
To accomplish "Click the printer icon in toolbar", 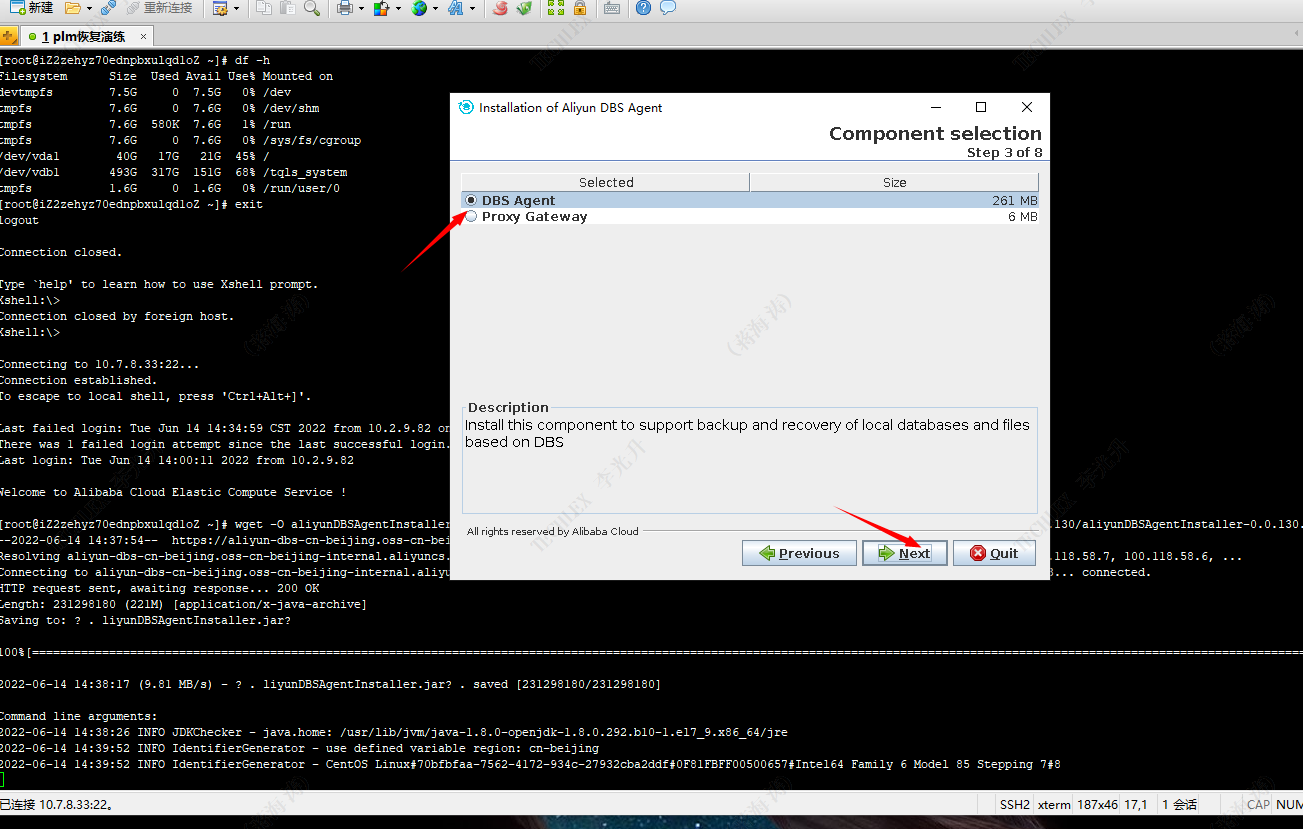I will tap(344, 8).
